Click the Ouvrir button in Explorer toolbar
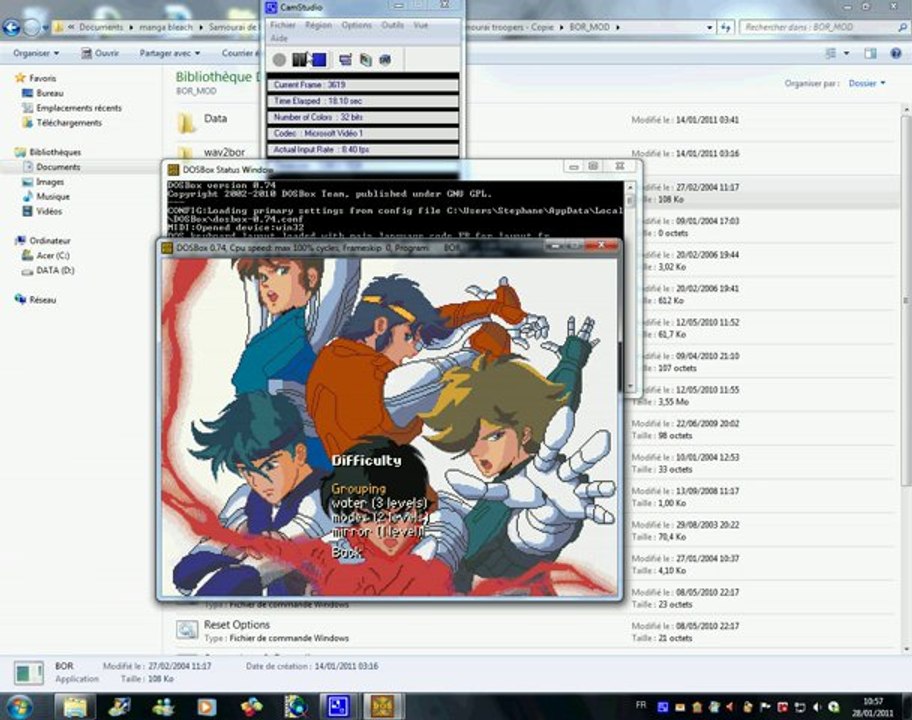 point(100,53)
